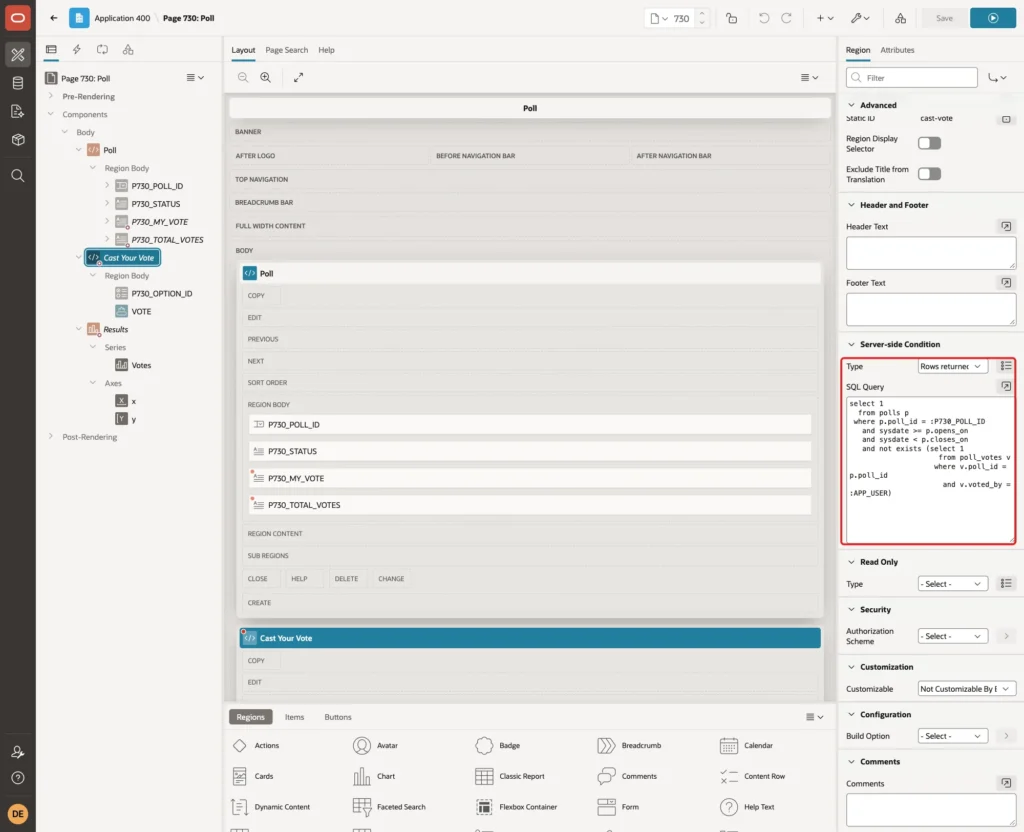Open the Help question mark icon
This screenshot has width=1024, height=832.
click(x=18, y=778)
